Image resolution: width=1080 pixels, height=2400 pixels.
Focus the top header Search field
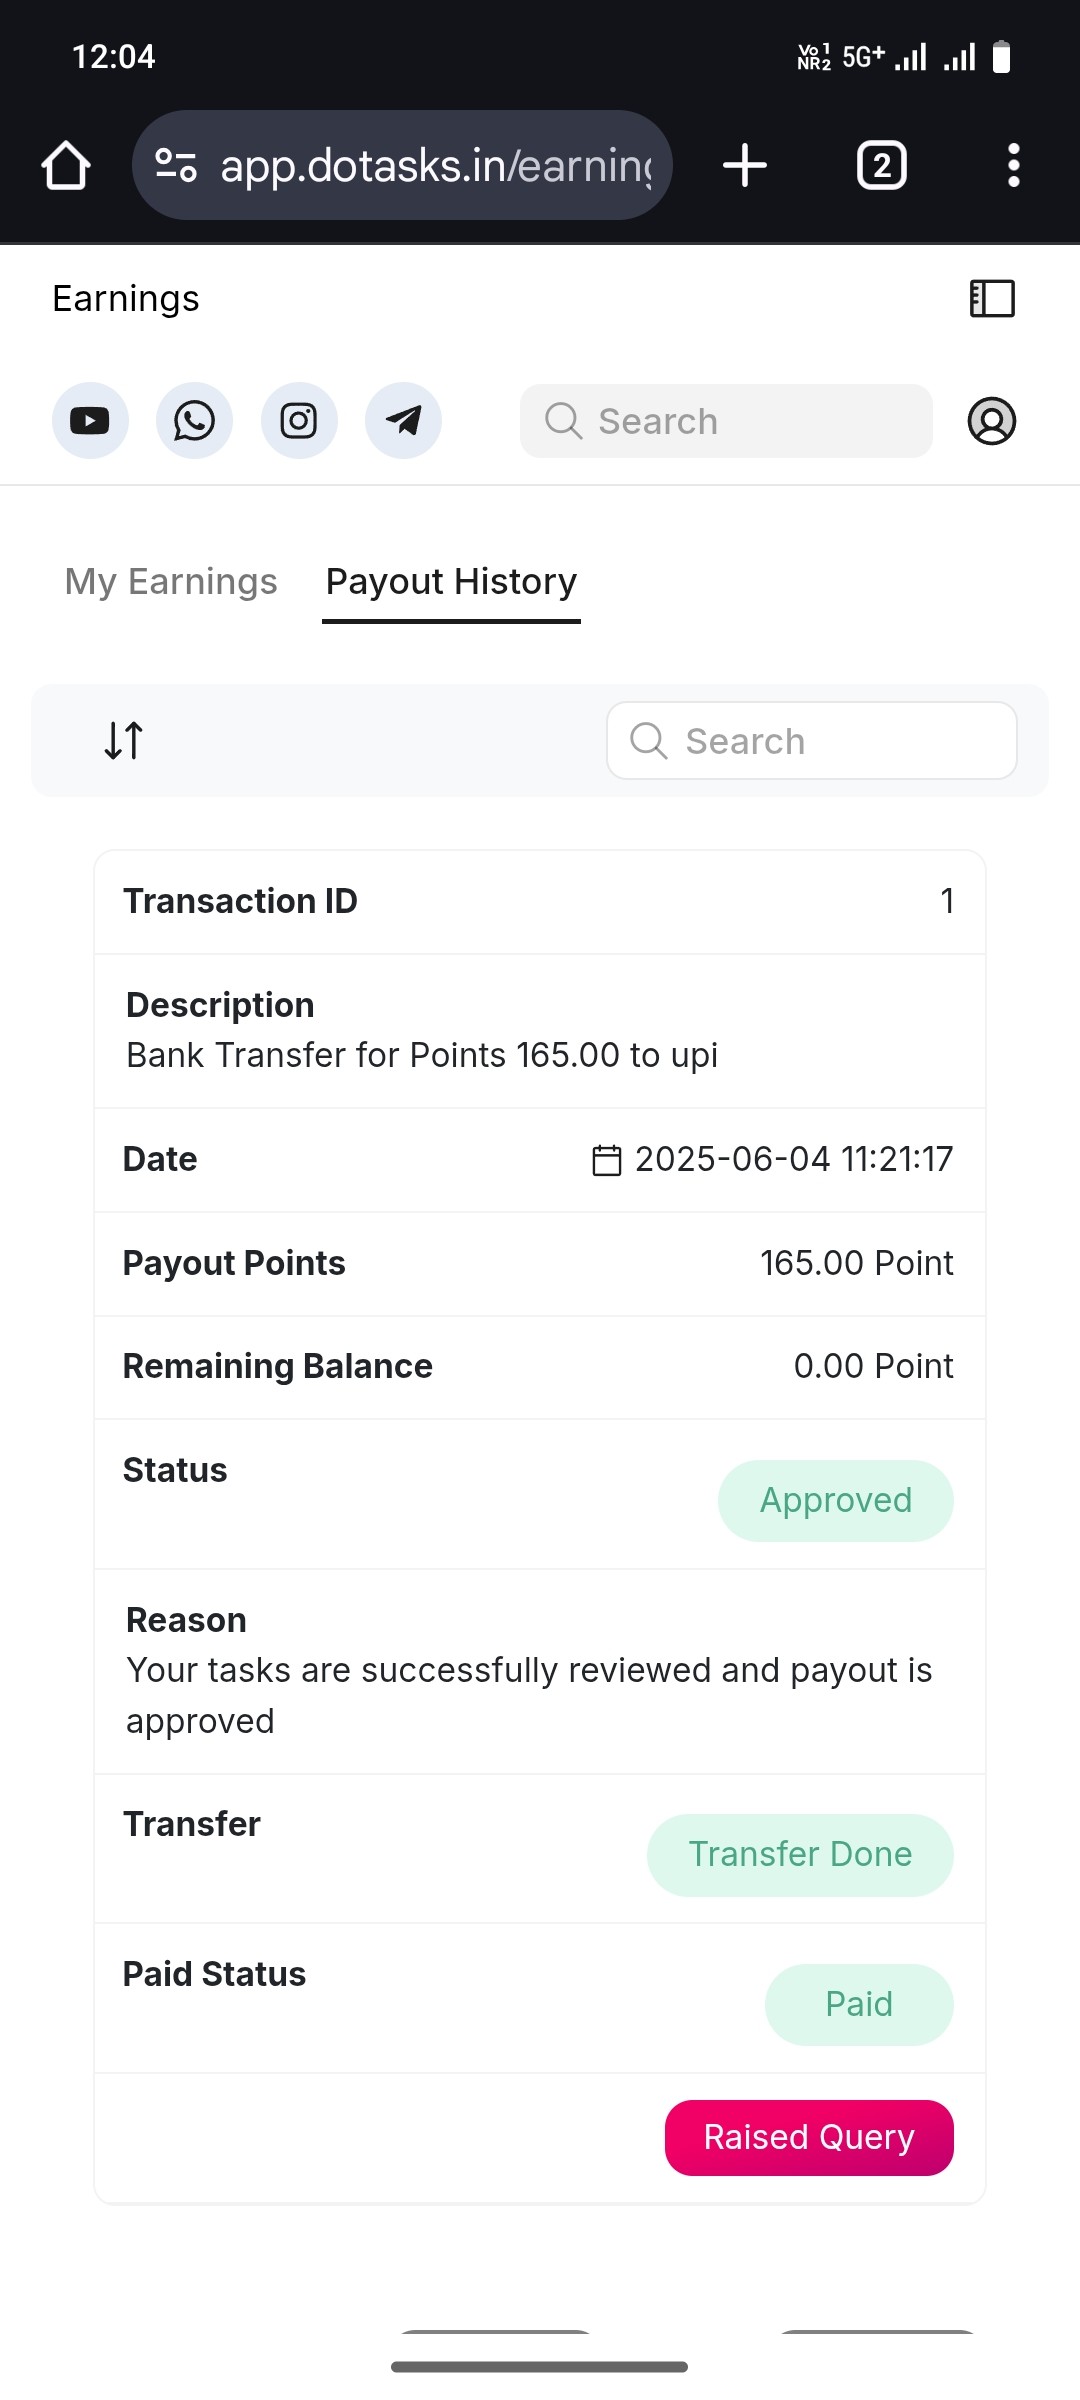pos(726,421)
